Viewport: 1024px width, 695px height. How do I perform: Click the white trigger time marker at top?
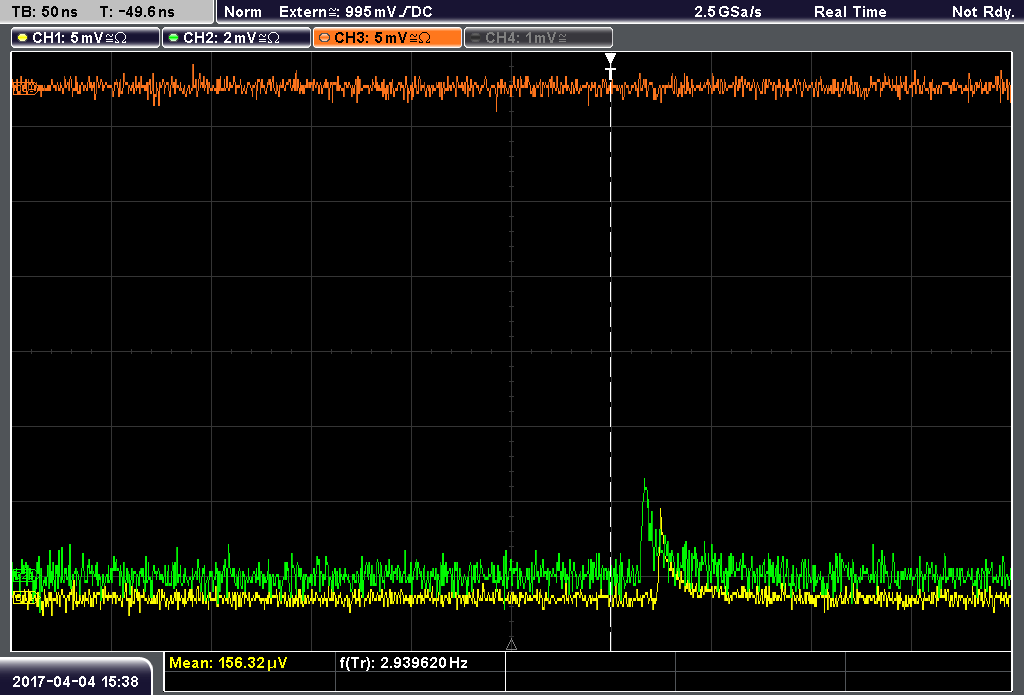coord(611,65)
